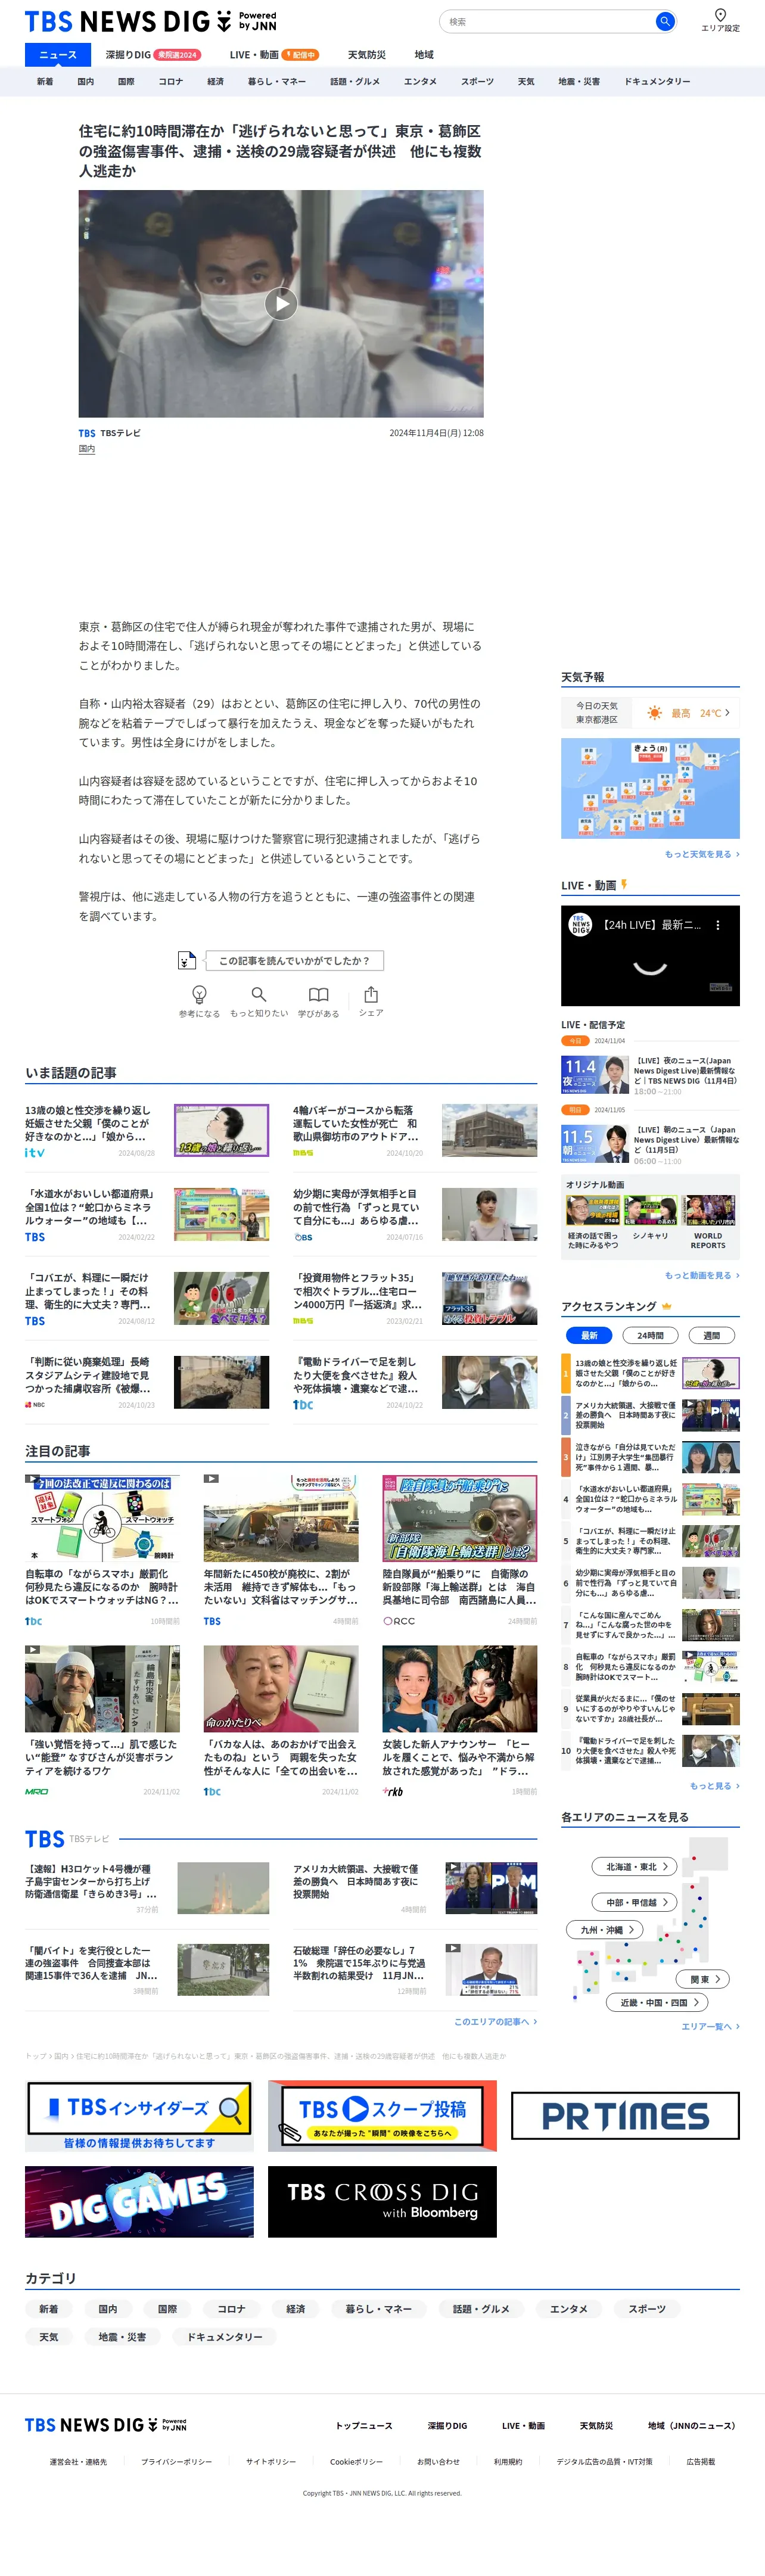The width and height of the screenshot is (765, 2576).
Task: Expand the 九州・沖縄 area button
Action: click(x=605, y=1929)
